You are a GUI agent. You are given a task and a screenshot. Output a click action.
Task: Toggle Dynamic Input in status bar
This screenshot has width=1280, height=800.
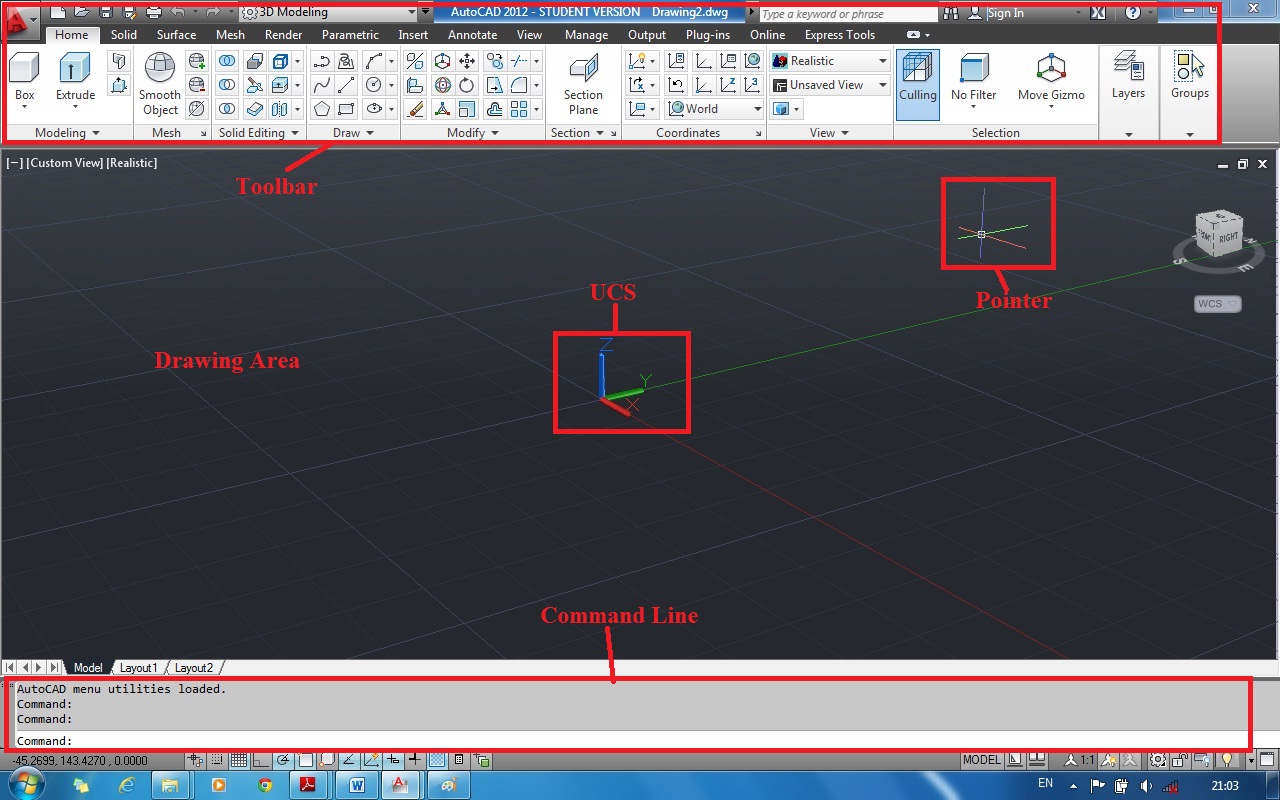pos(394,760)
